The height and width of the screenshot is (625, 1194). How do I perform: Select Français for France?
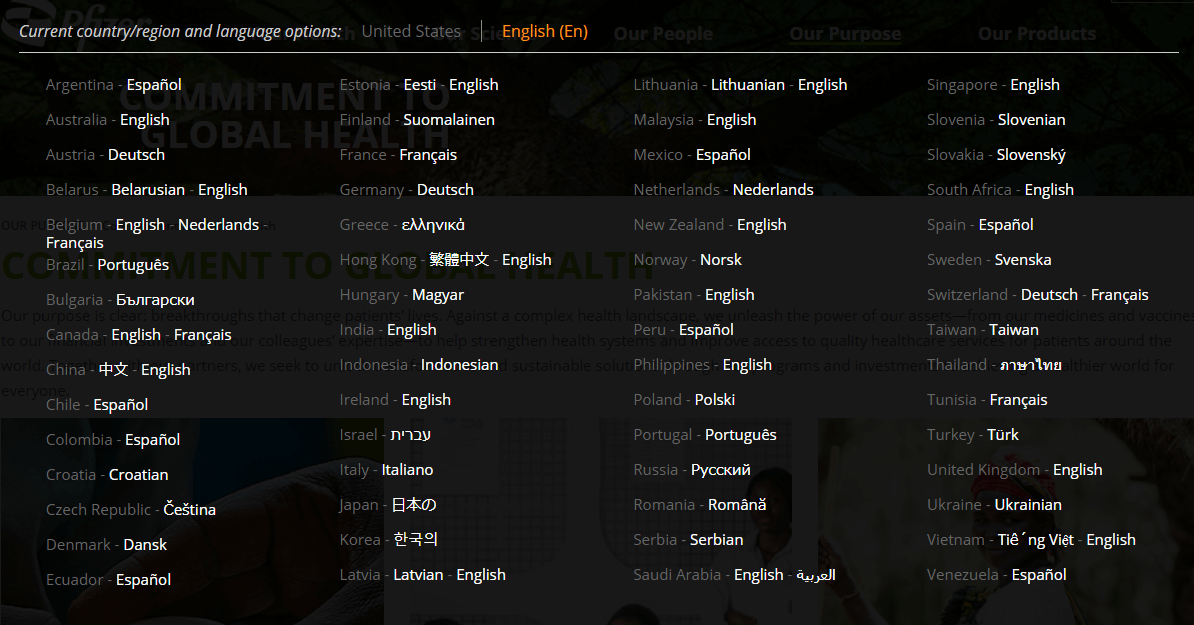coord(428,155)
